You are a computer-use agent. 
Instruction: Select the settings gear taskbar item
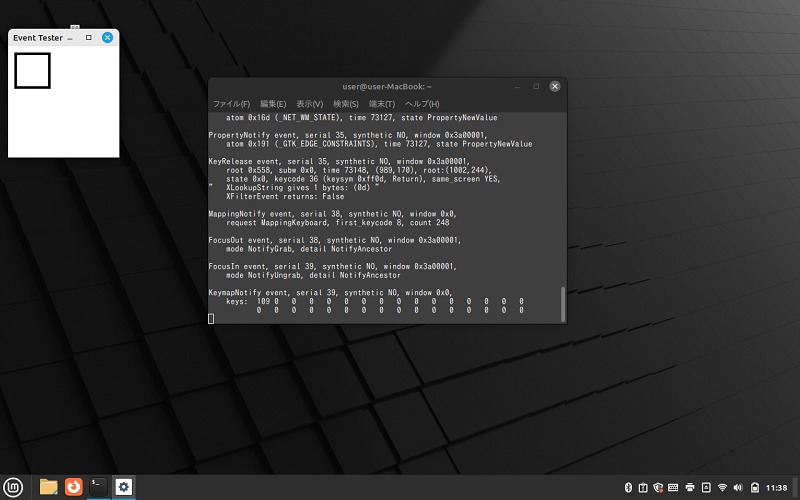[123, 487]
